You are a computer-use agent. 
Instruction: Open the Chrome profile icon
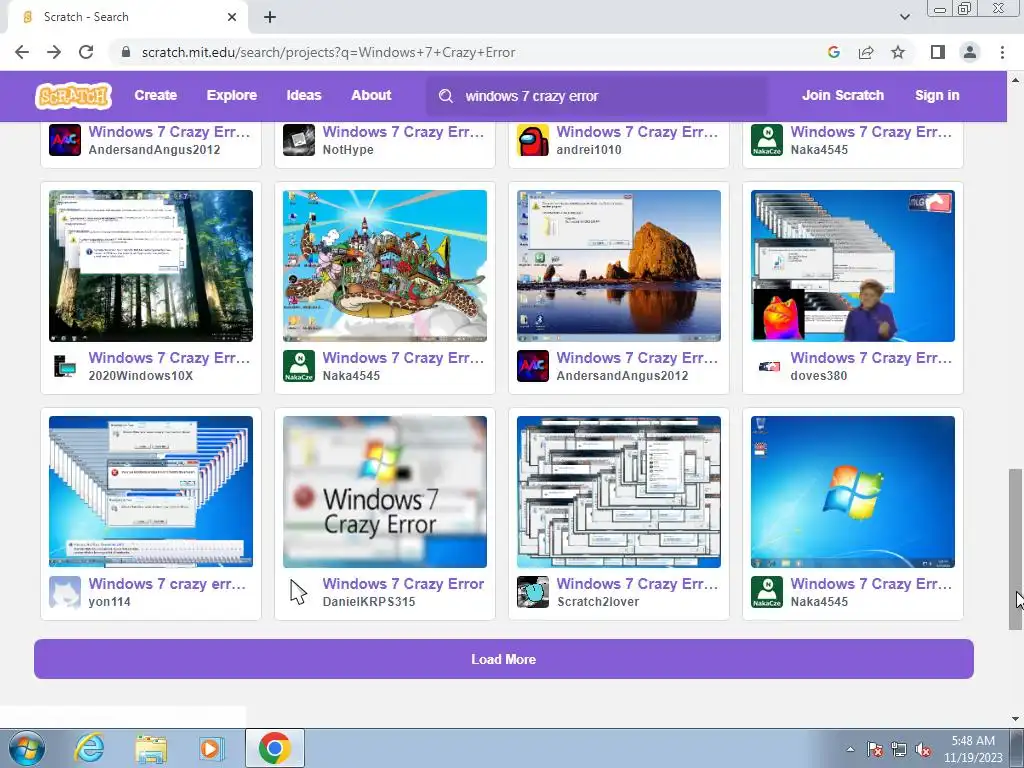(970, 52)
